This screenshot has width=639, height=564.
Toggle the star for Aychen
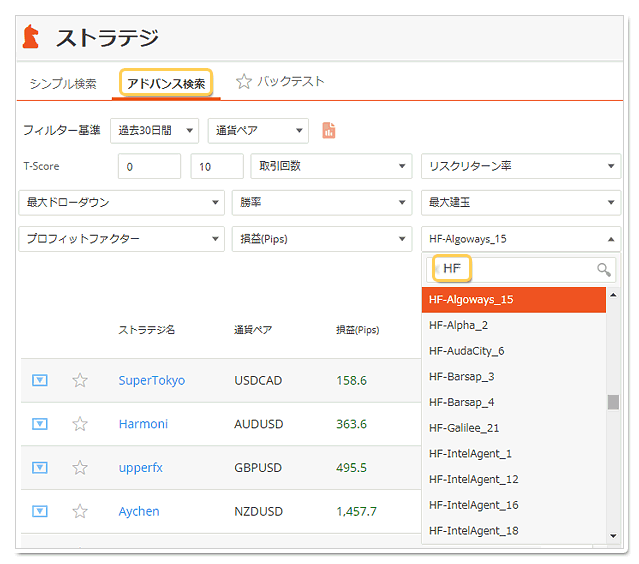[x=80, y=511]
